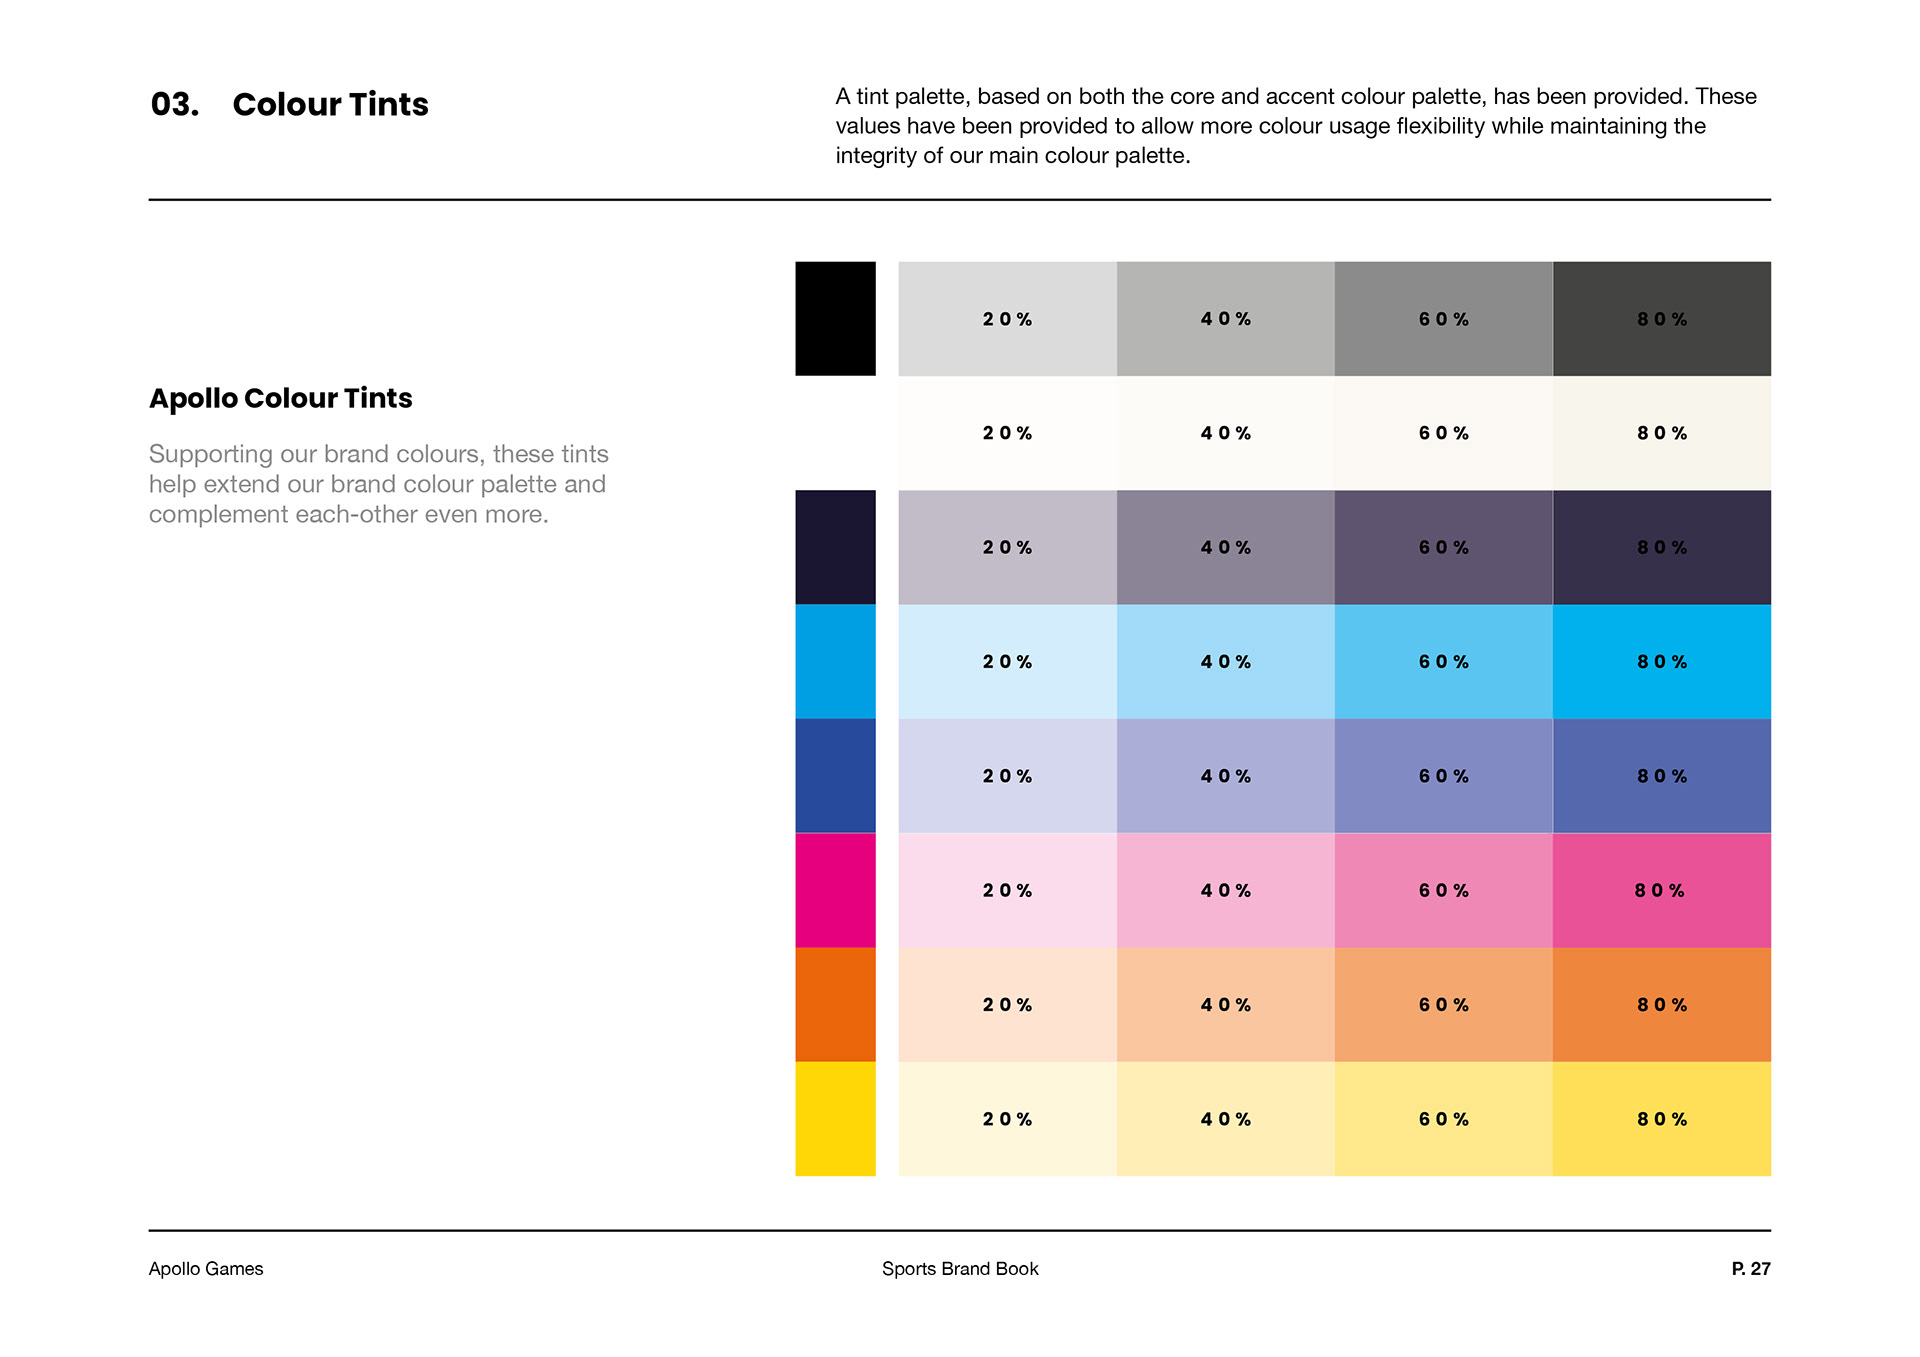The height and width of the screenshot is (1357, 1920).
Task: Click the solid black base colour swatch
Action: (x=835, y=319)
